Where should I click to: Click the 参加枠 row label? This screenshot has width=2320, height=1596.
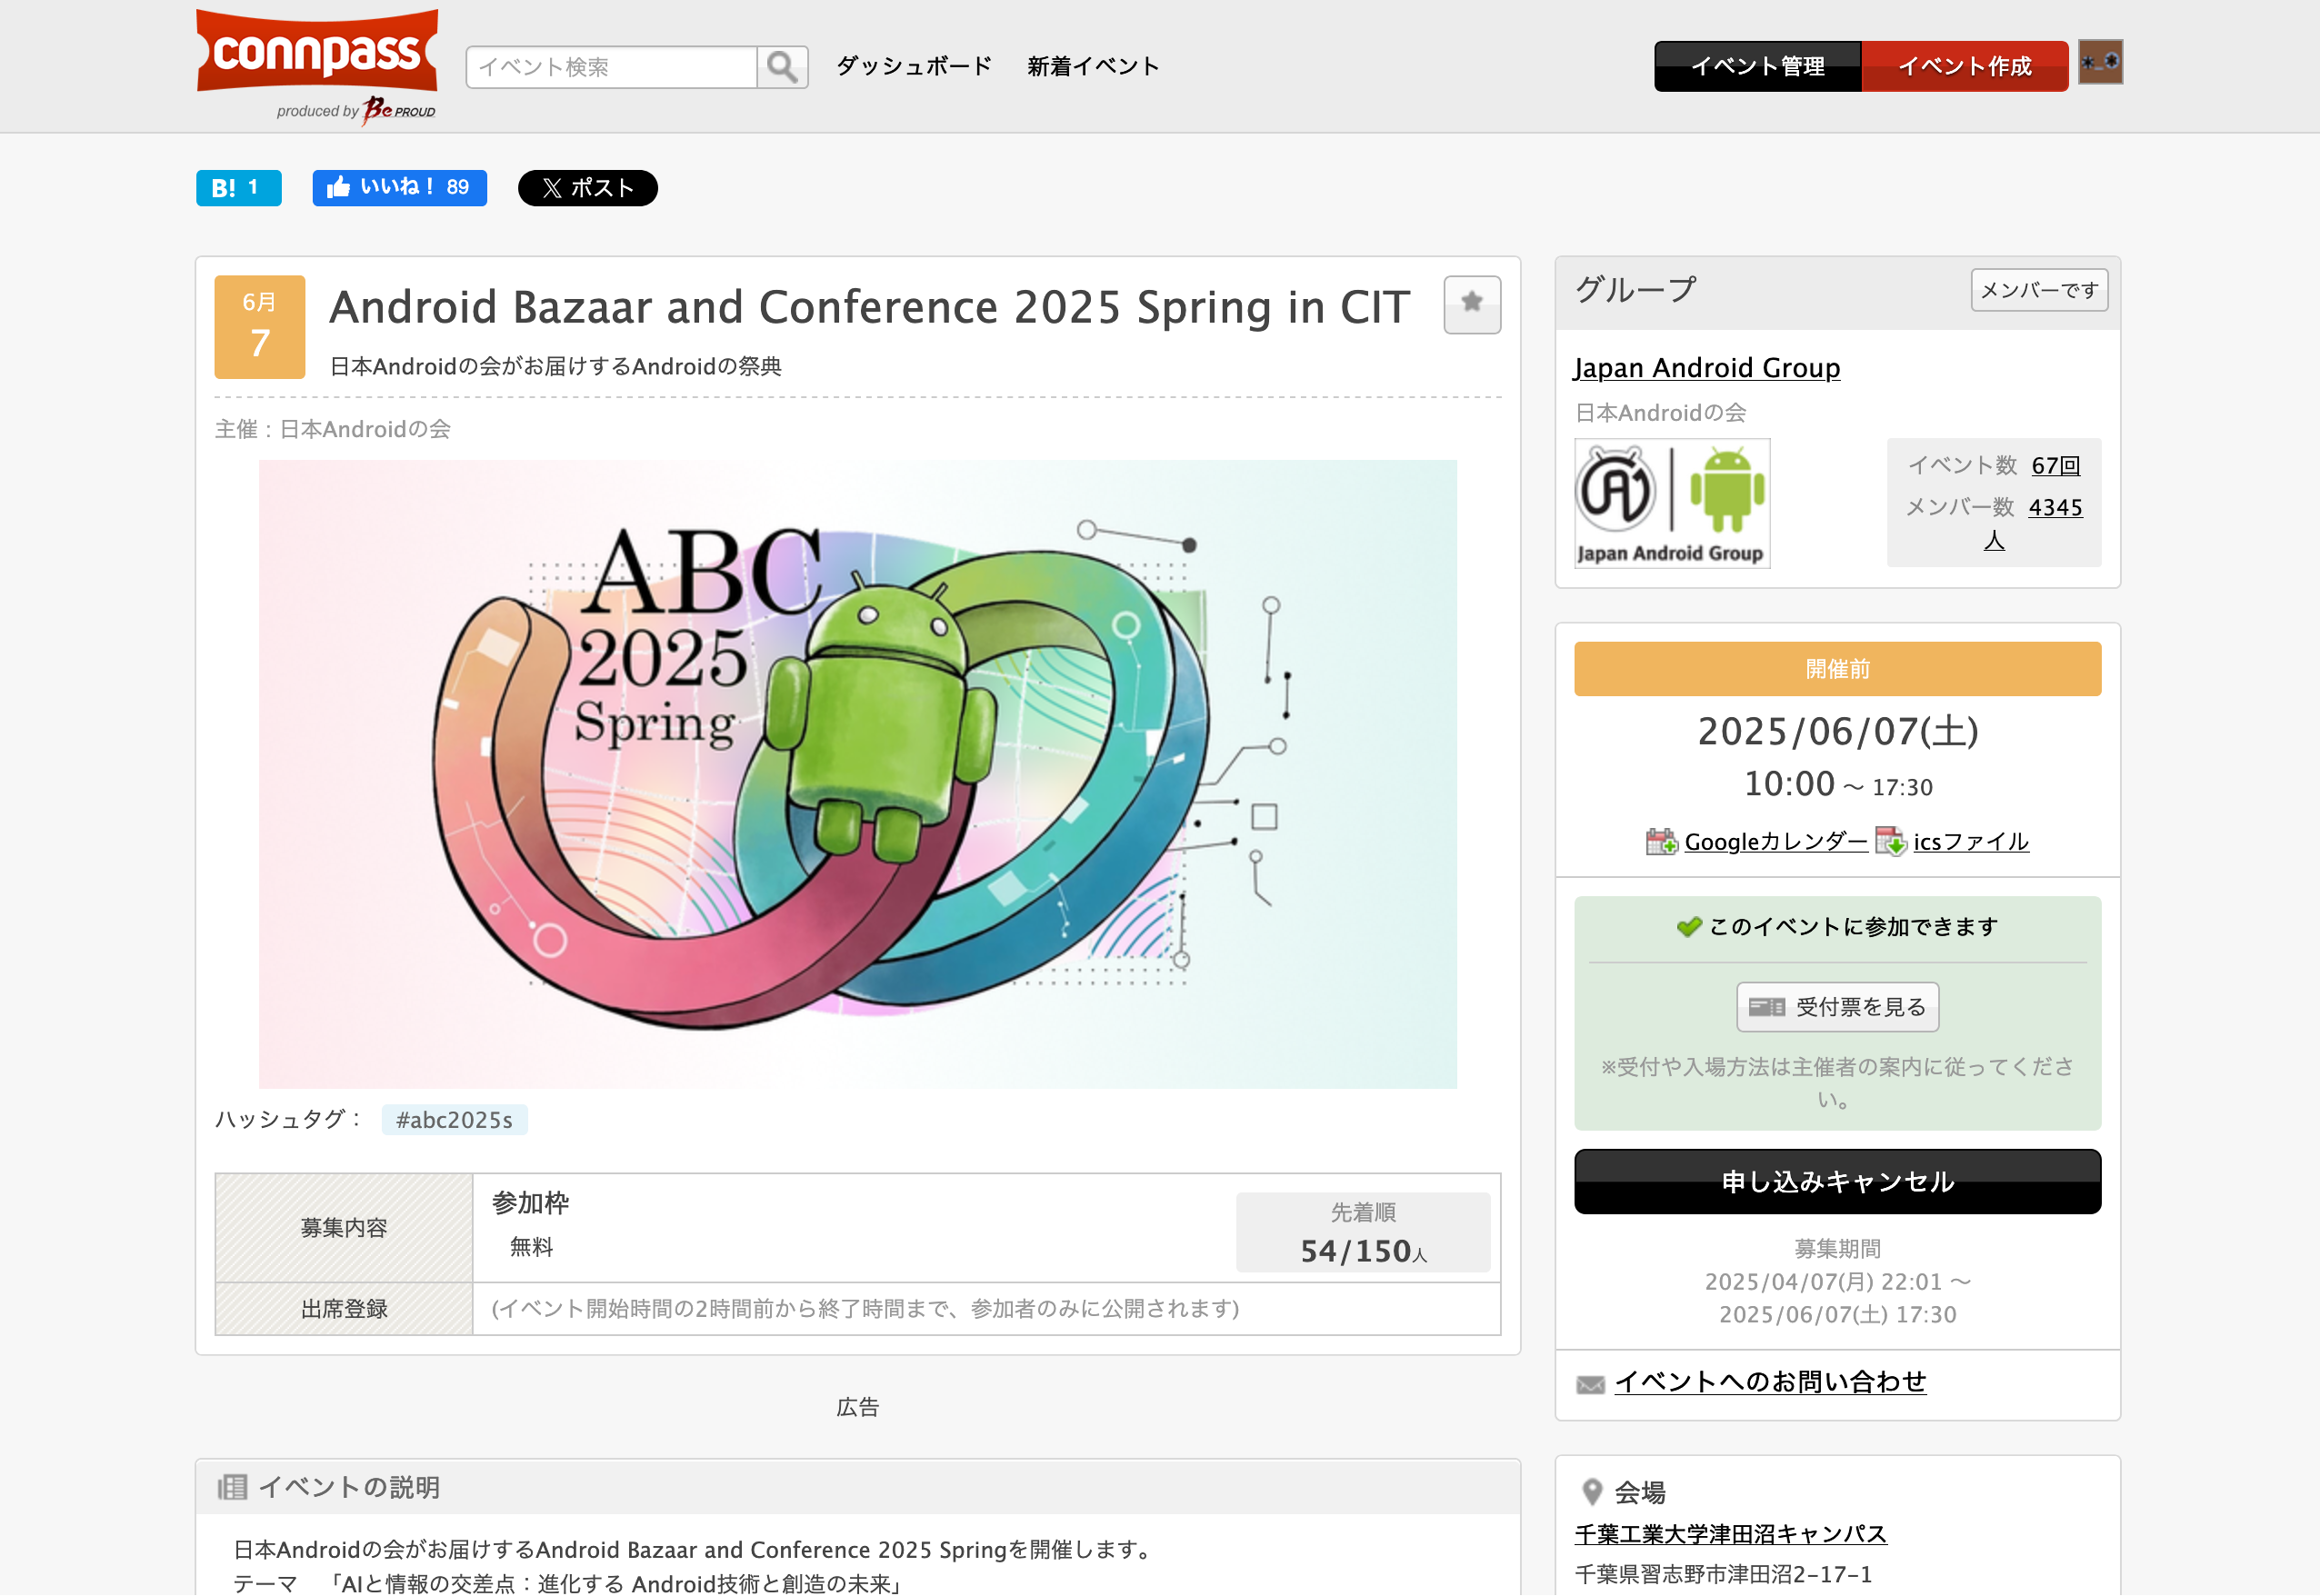531,1203
